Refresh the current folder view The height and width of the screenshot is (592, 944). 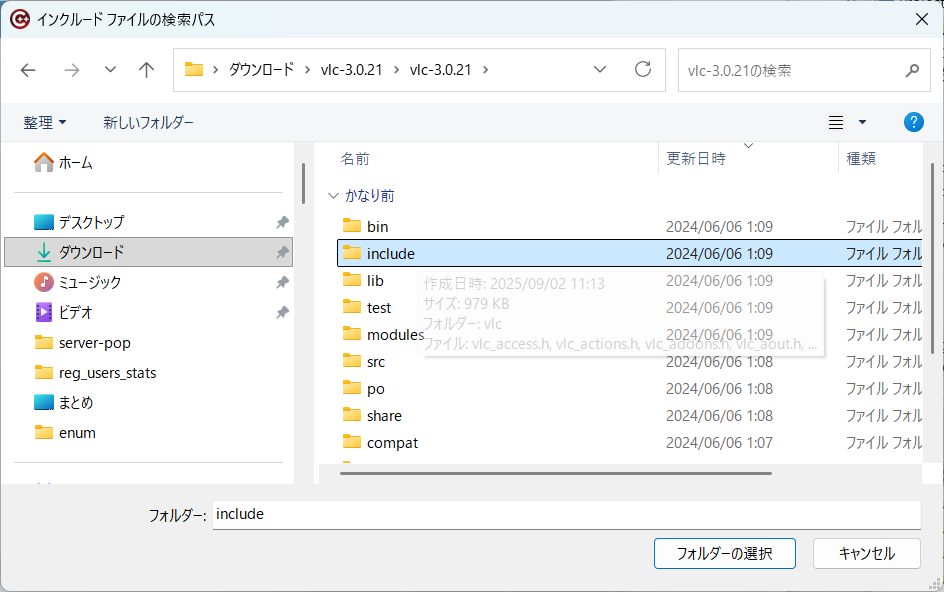coord(643,69)
